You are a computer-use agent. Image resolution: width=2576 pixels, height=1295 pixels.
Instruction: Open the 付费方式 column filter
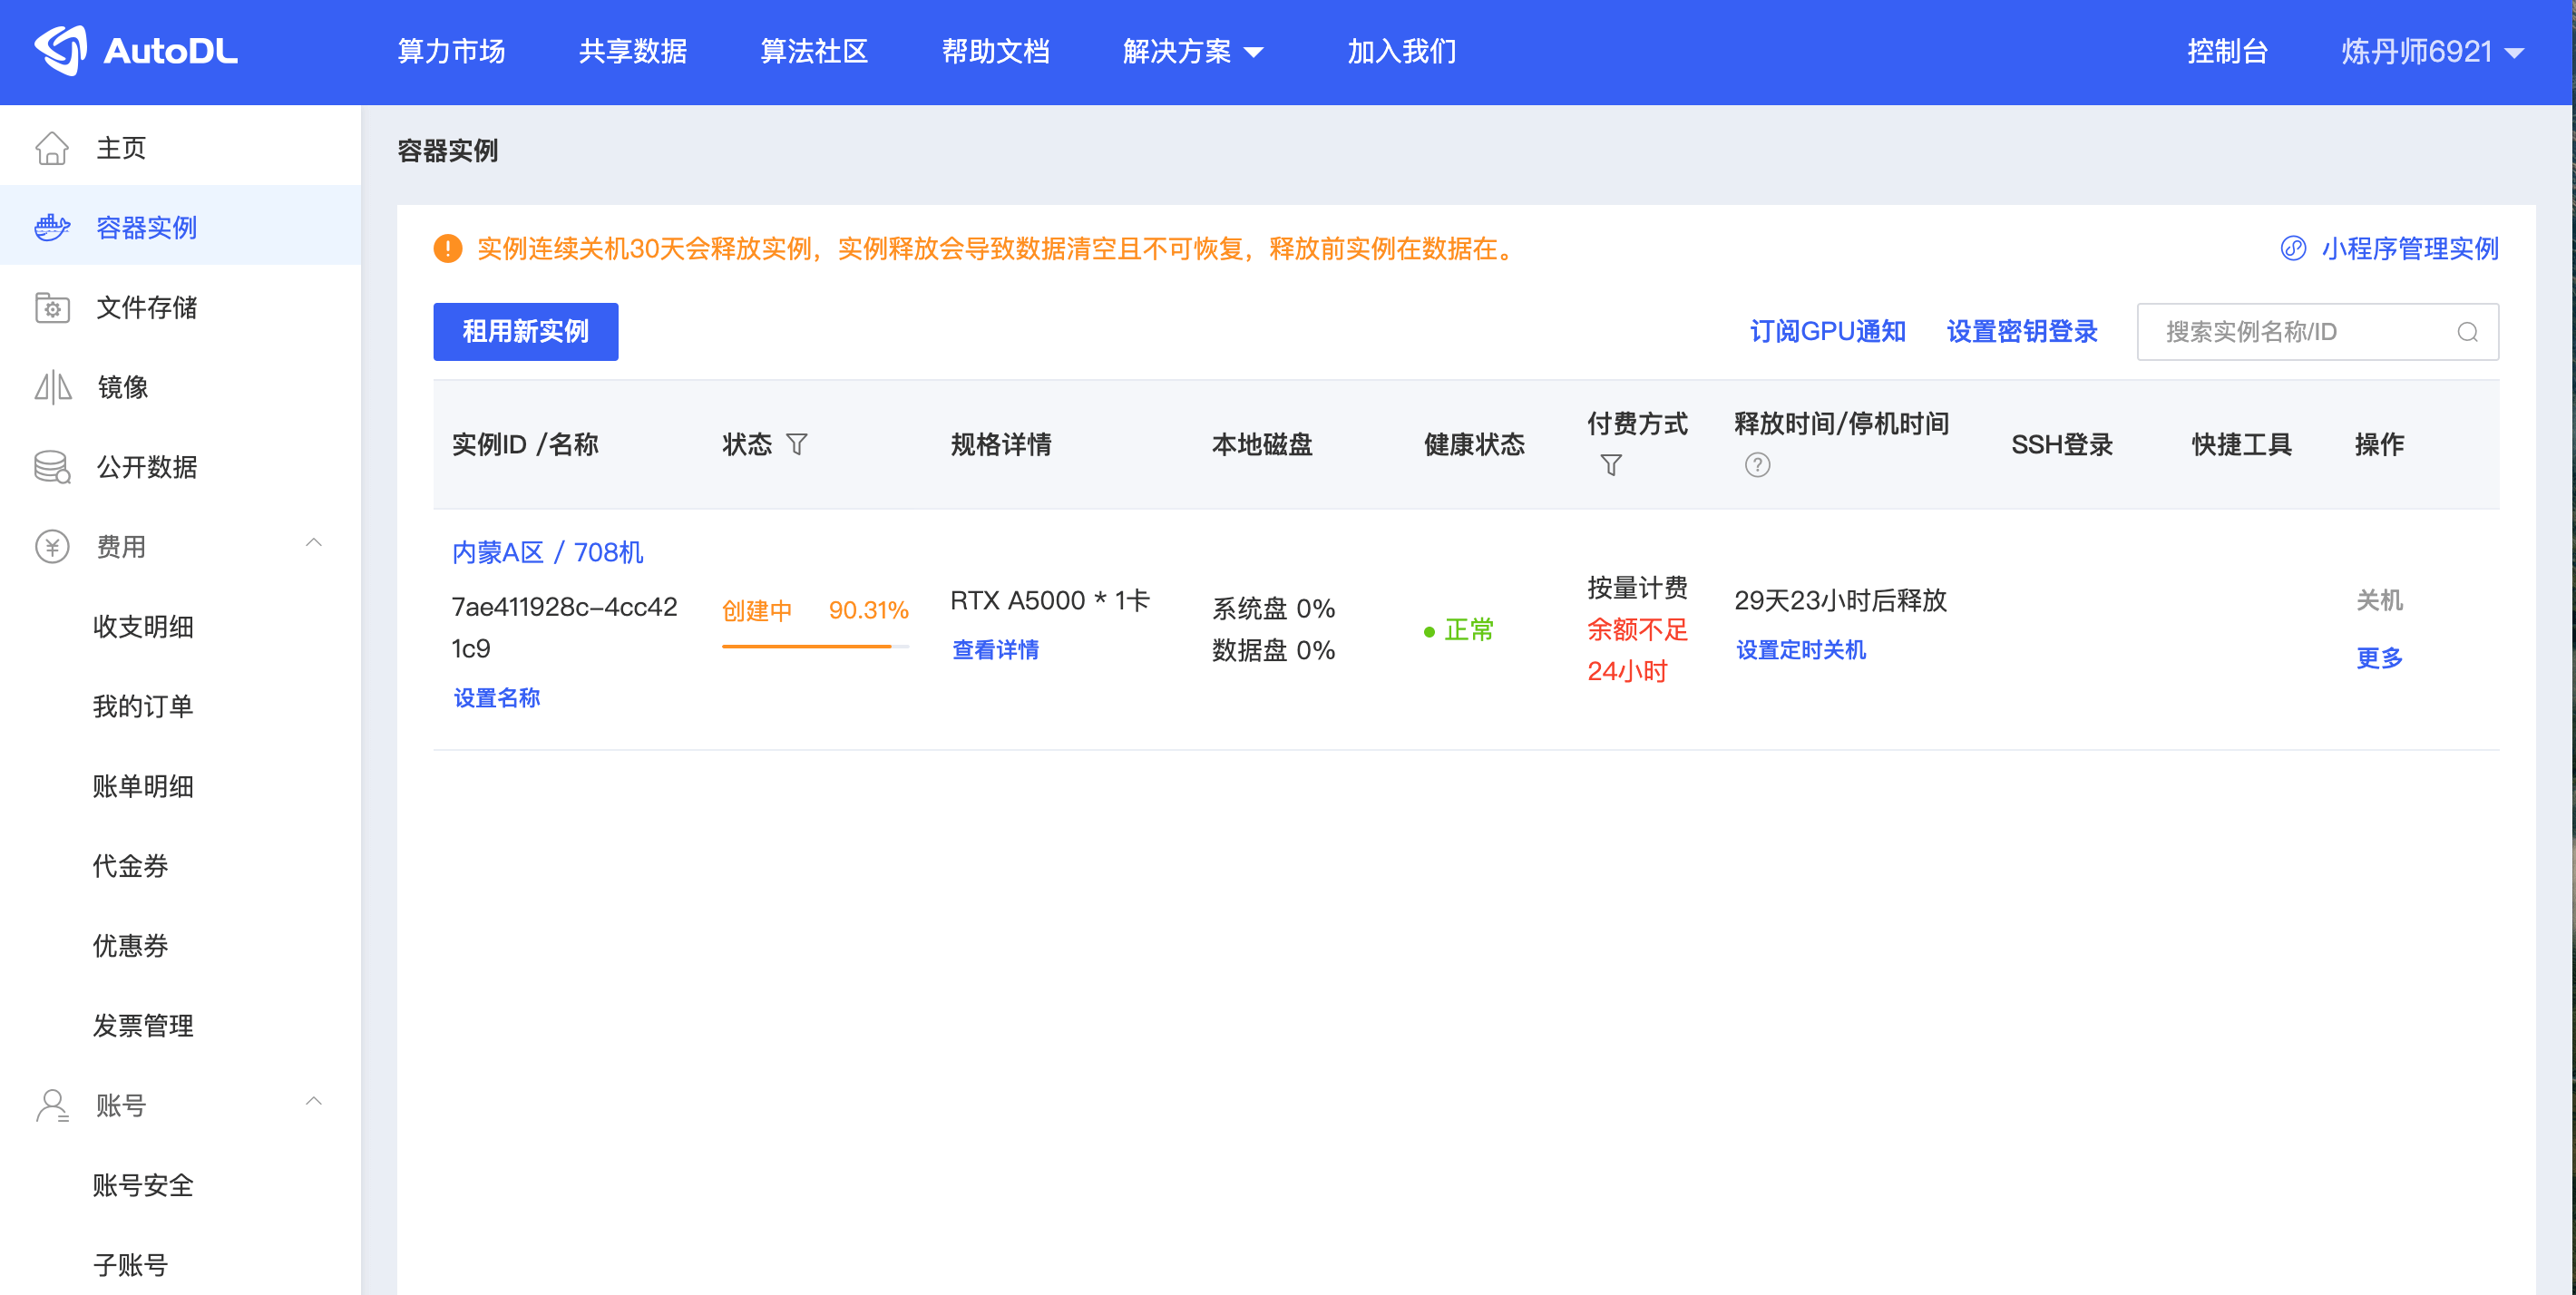[1610, 465]
